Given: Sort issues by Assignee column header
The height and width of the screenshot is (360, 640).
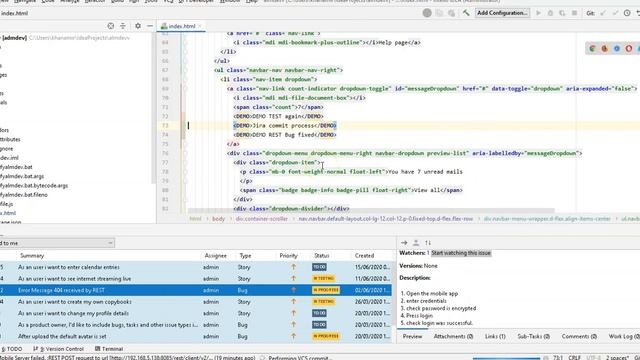Looking at the screenshot, I should [x=216, y=256].
